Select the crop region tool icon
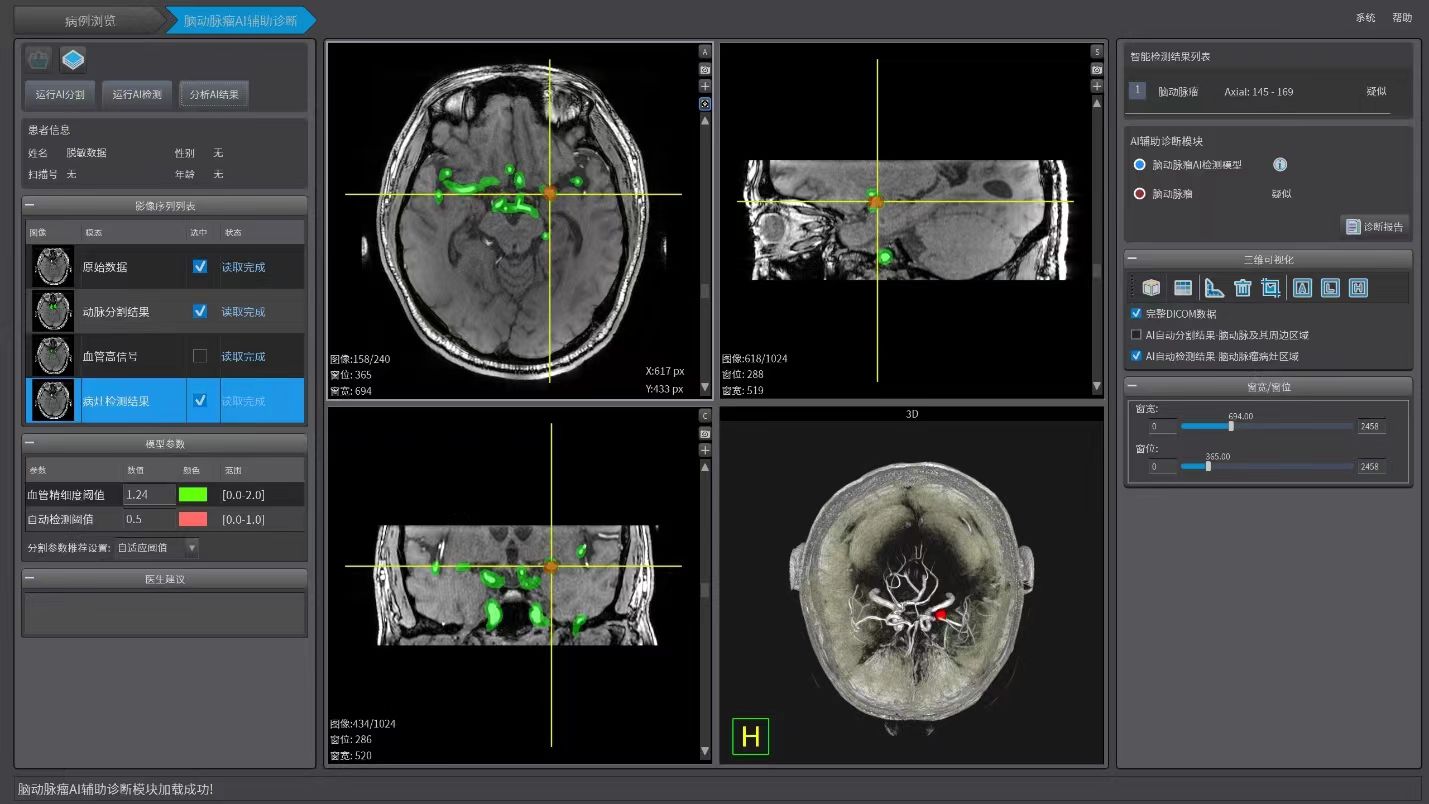Viewport: 1429px width, 804px height. click(1271, 288)
